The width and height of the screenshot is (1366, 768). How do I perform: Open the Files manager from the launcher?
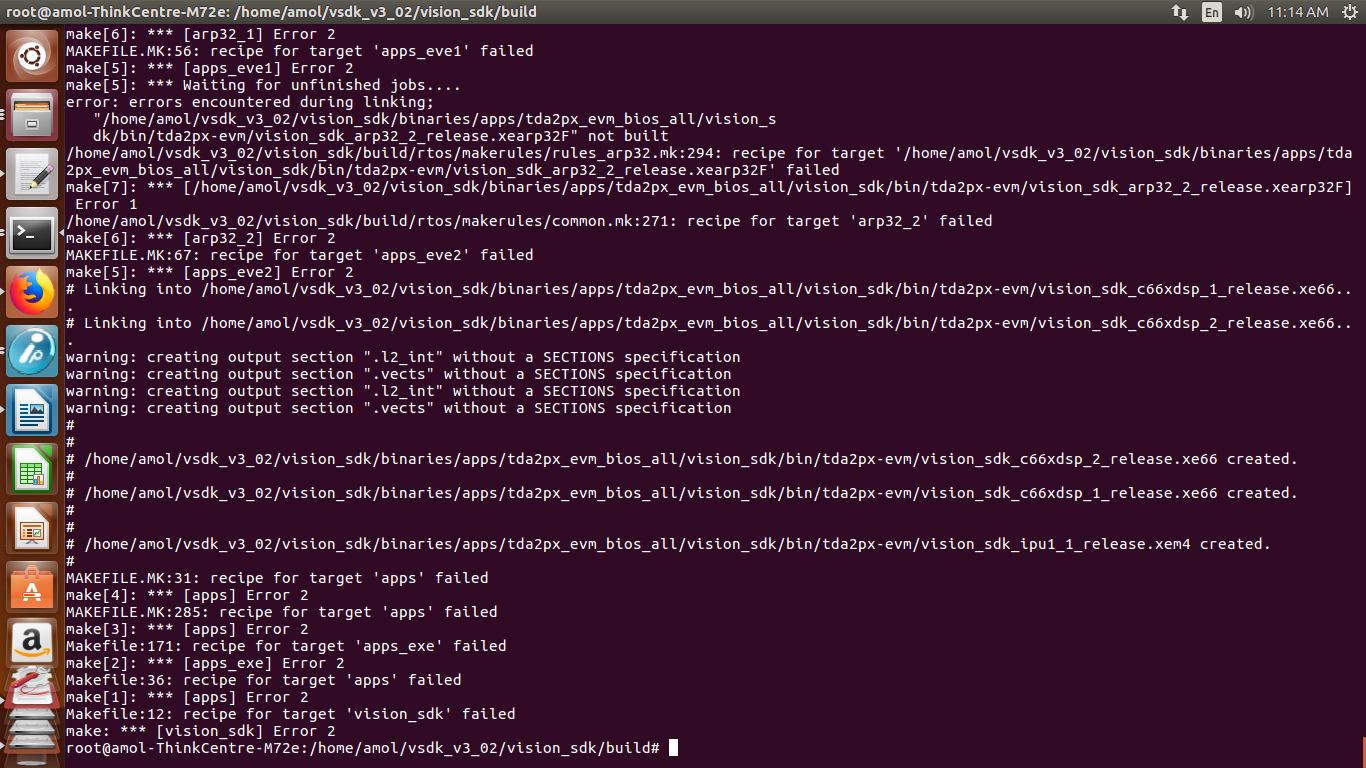32,115
